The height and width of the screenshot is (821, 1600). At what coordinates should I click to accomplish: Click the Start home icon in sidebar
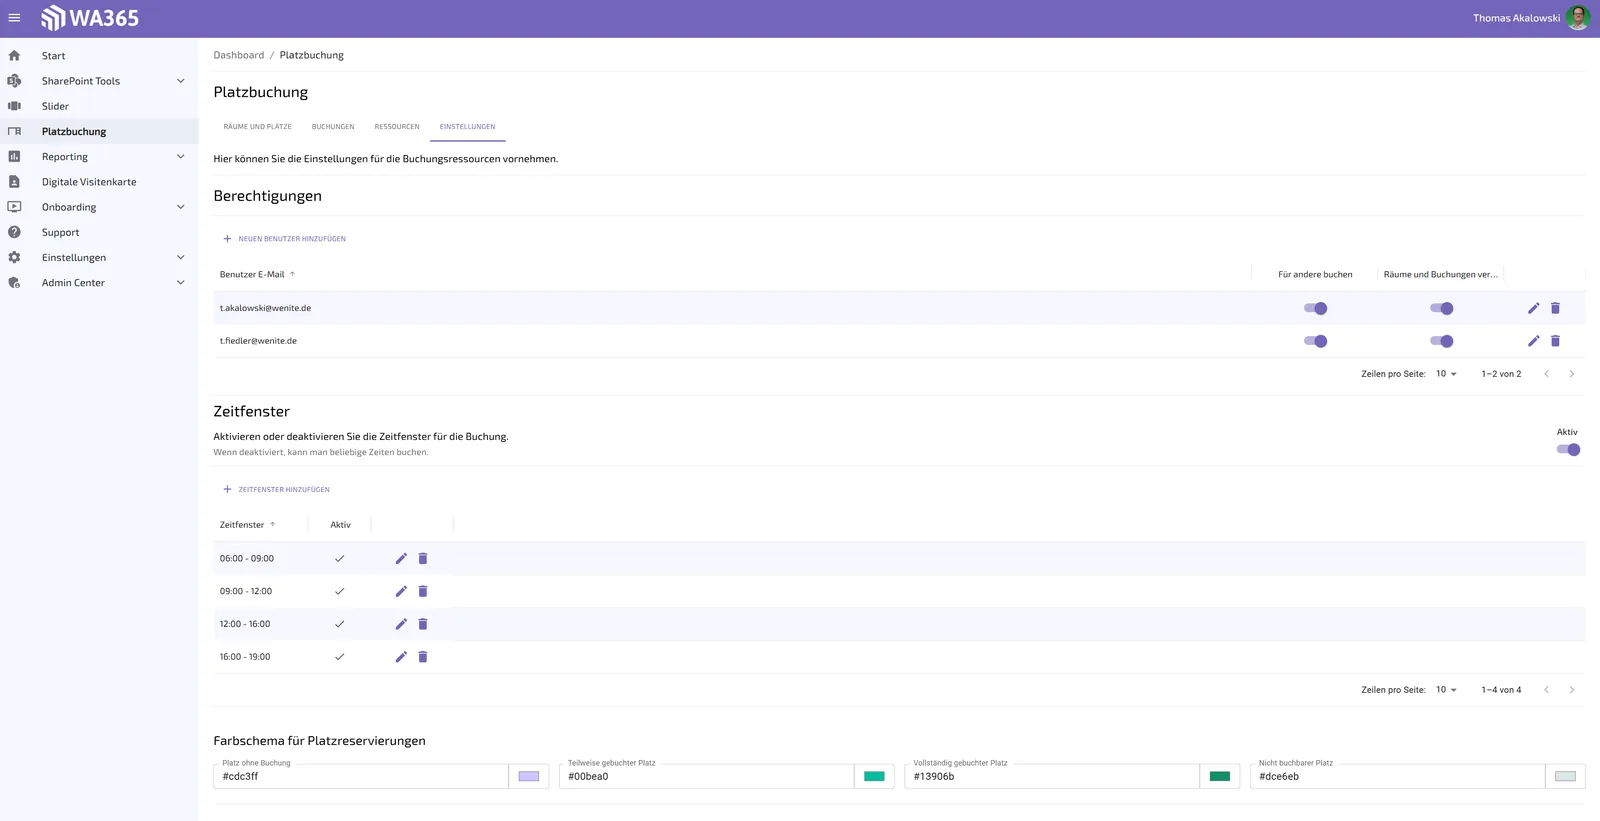tap(14, 56)
